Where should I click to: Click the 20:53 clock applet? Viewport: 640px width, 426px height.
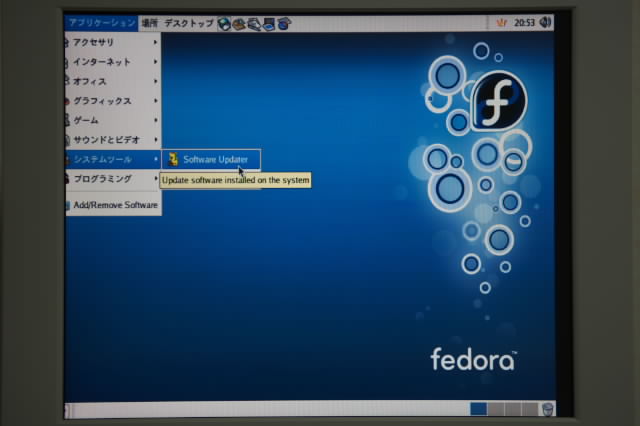(x=524, y=23)
